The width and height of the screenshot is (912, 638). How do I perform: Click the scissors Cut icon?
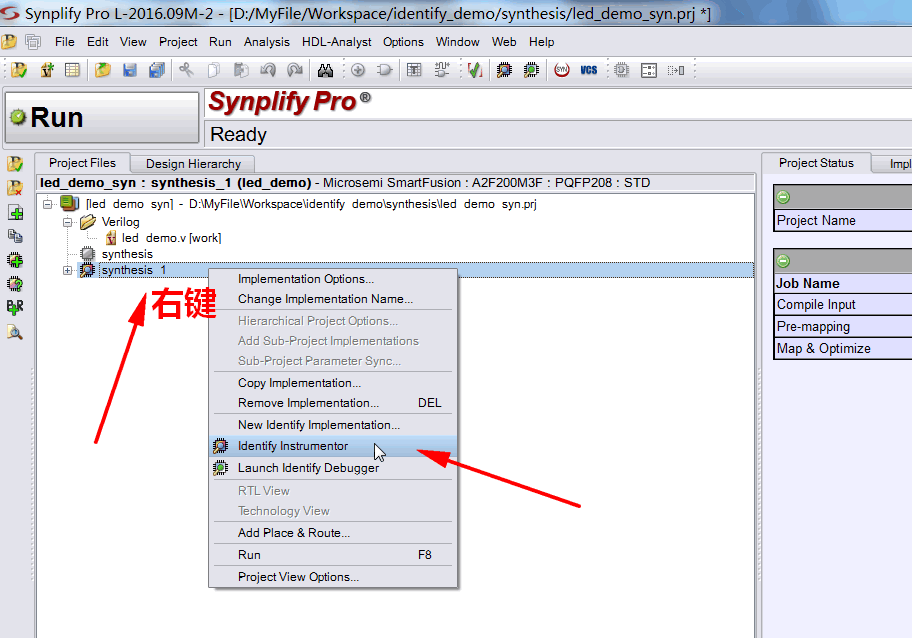point(186,70)
